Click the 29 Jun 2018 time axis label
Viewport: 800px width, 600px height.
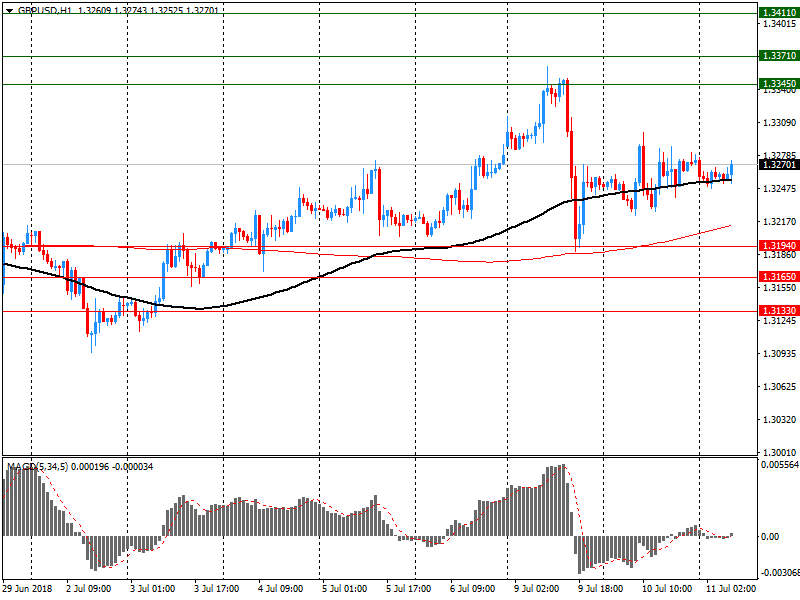coord(26,589)
